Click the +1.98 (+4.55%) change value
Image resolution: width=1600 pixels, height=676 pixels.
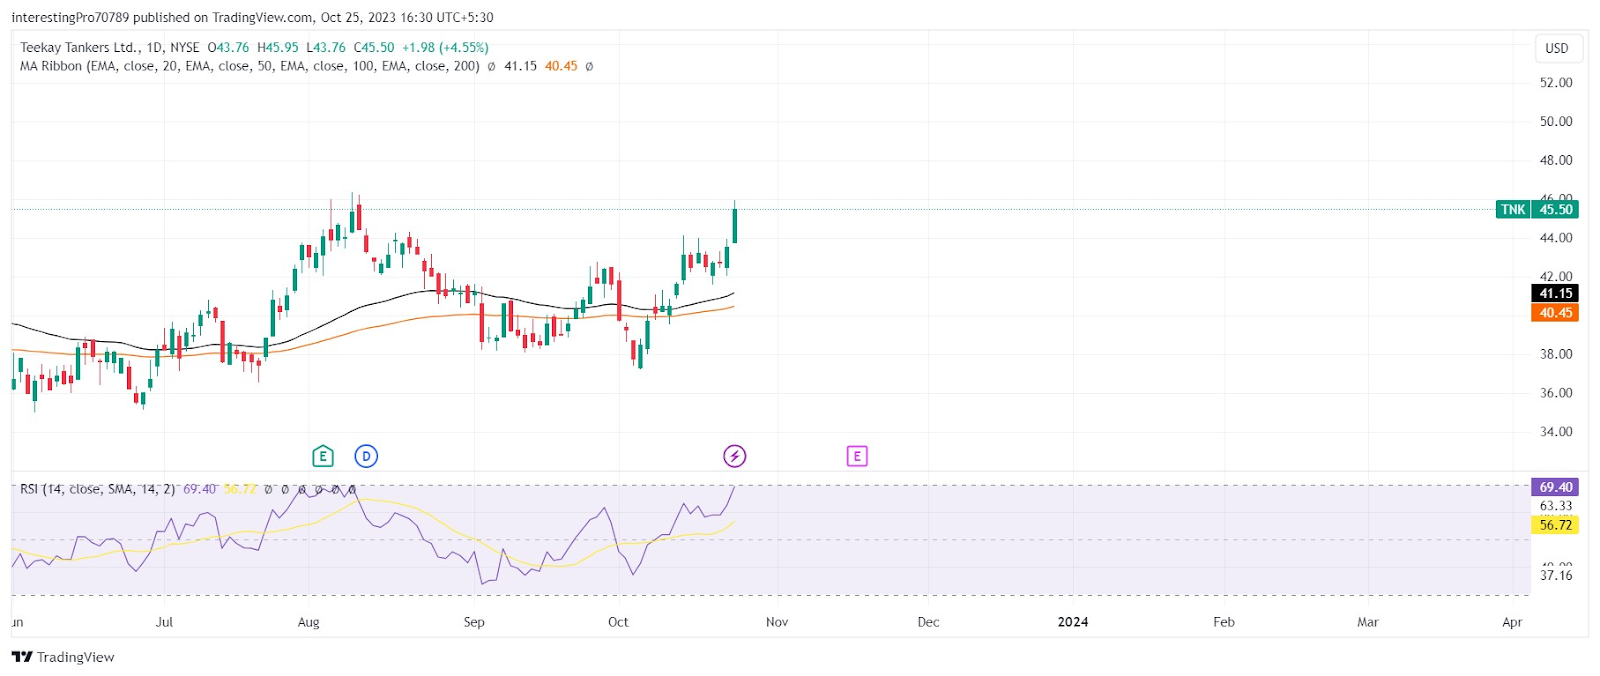coord(445,47)
